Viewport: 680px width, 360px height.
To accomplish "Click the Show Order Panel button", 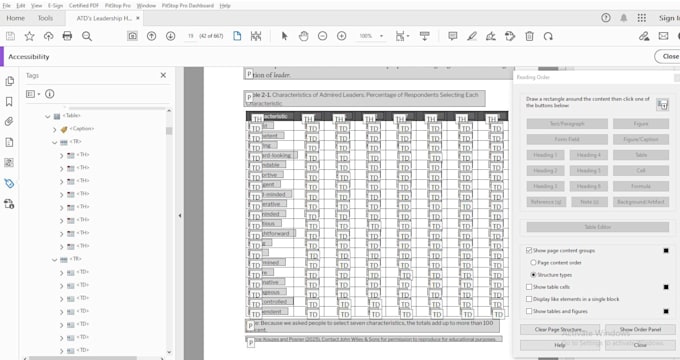I will (640, 329).
